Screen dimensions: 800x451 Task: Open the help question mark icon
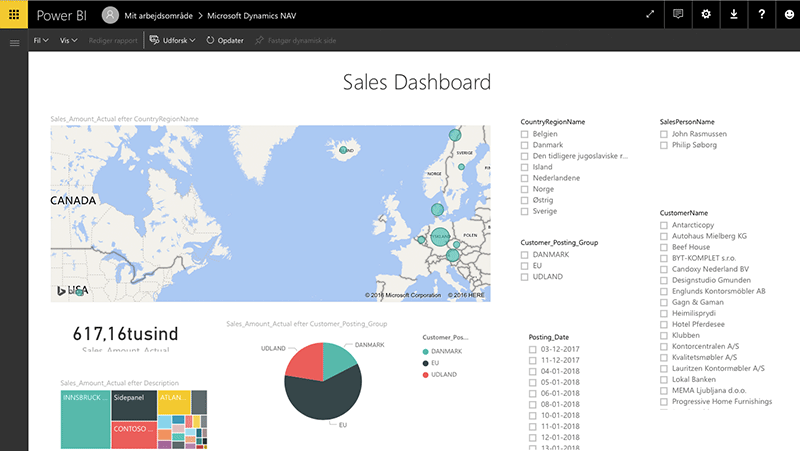tap(761, 14)
